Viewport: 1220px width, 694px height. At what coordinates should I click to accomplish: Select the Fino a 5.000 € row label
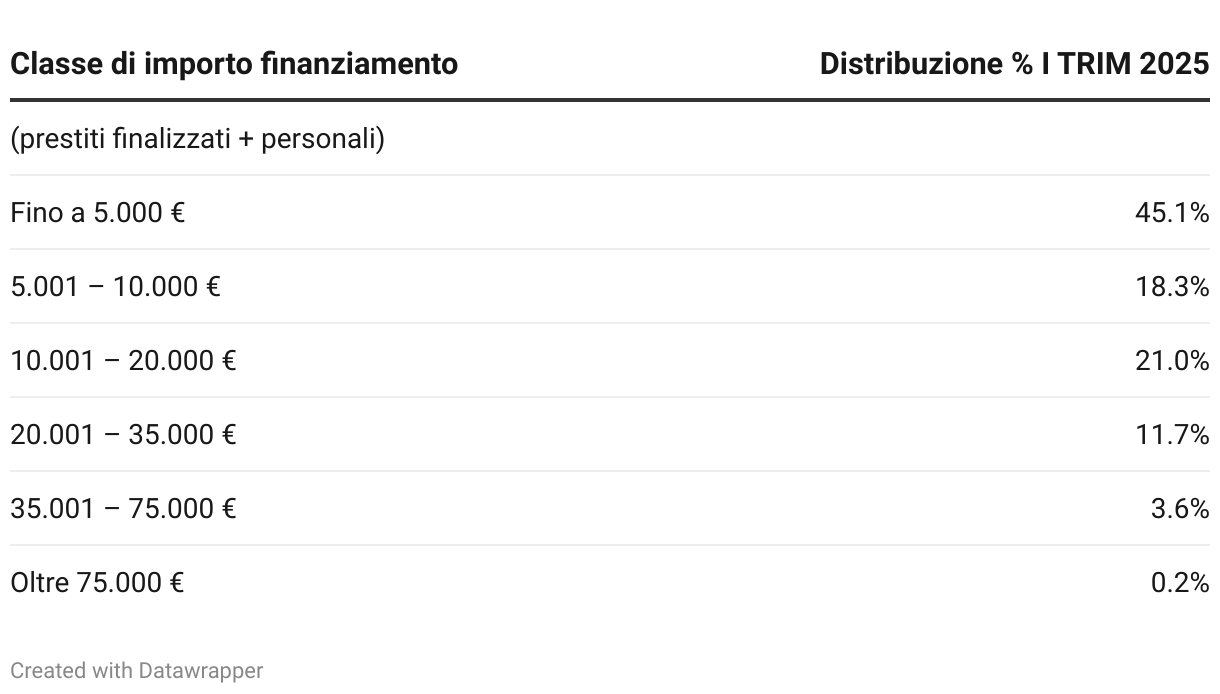click(98, 212)
